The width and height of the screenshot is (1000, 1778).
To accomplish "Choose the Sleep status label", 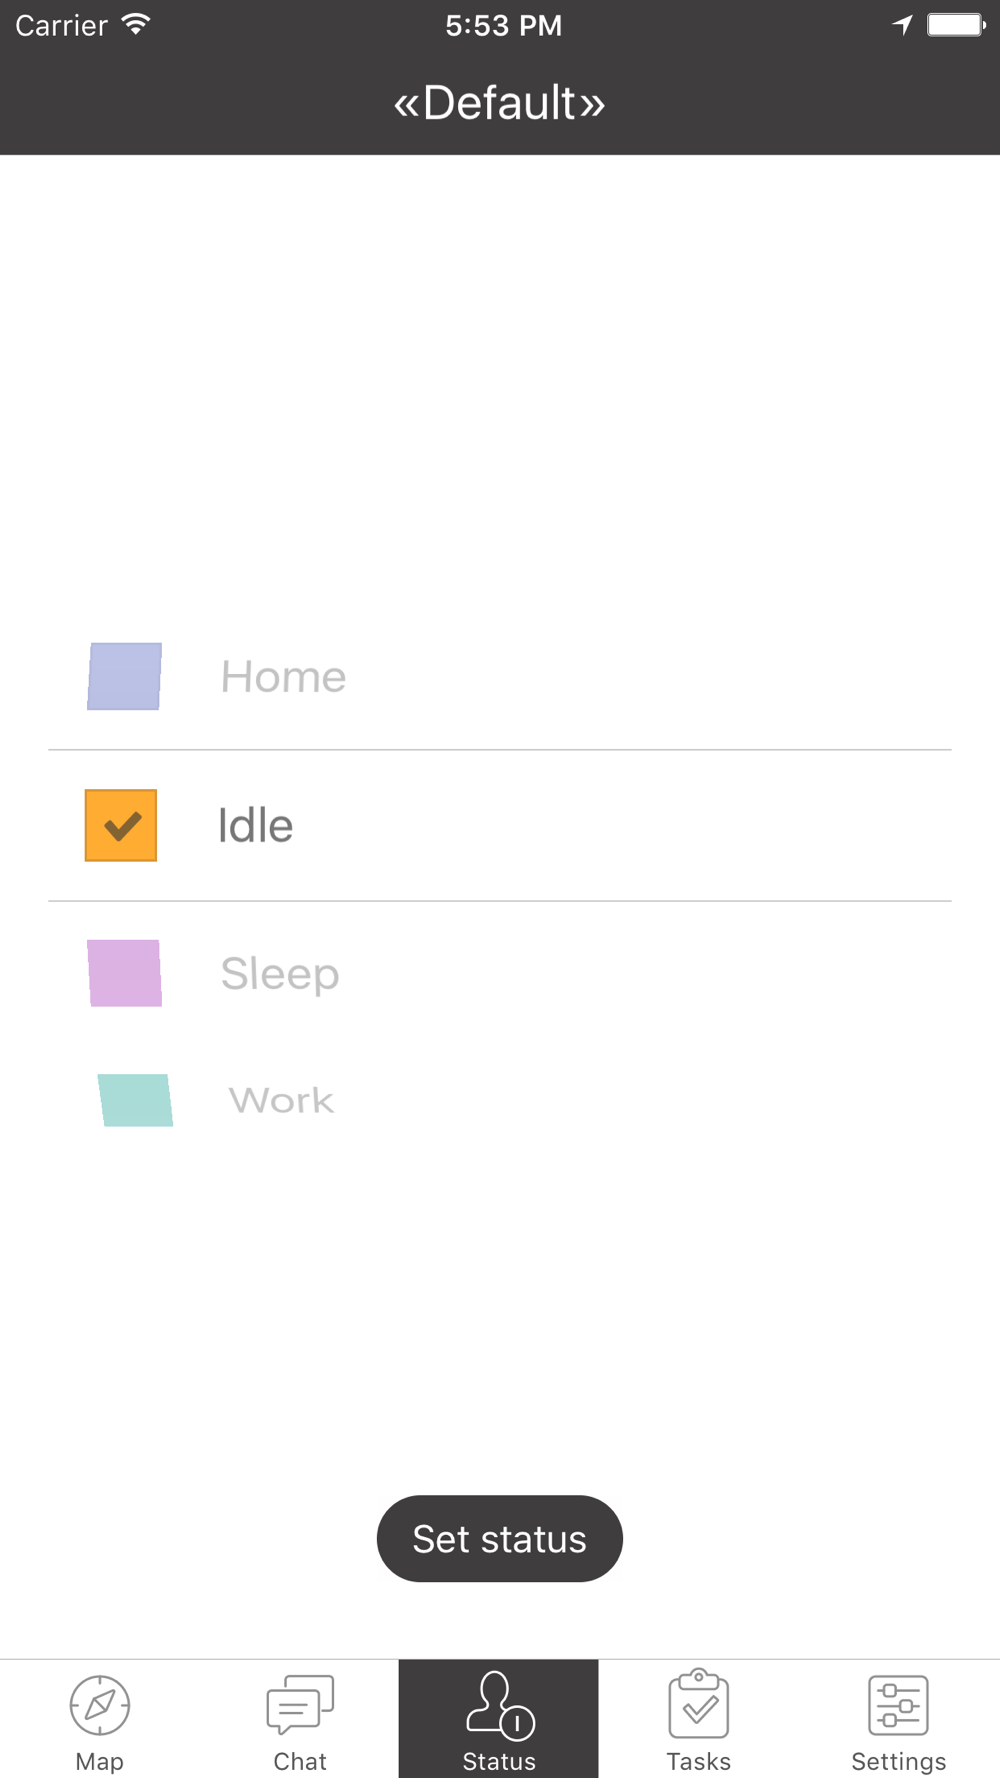I will coord(280,974).
